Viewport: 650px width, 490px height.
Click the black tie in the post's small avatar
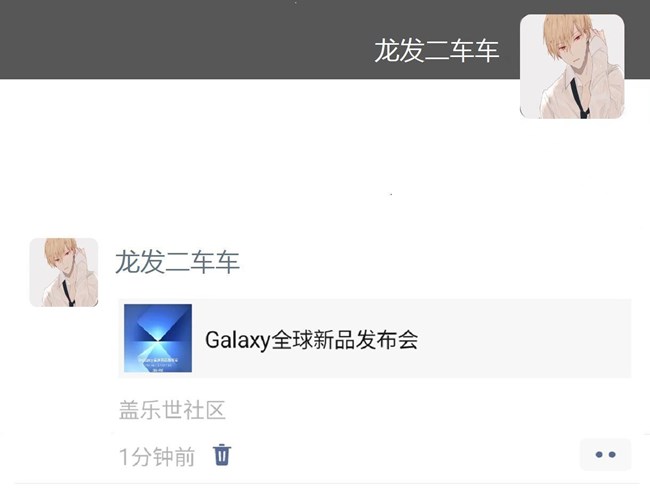click(x=68, y=293)
